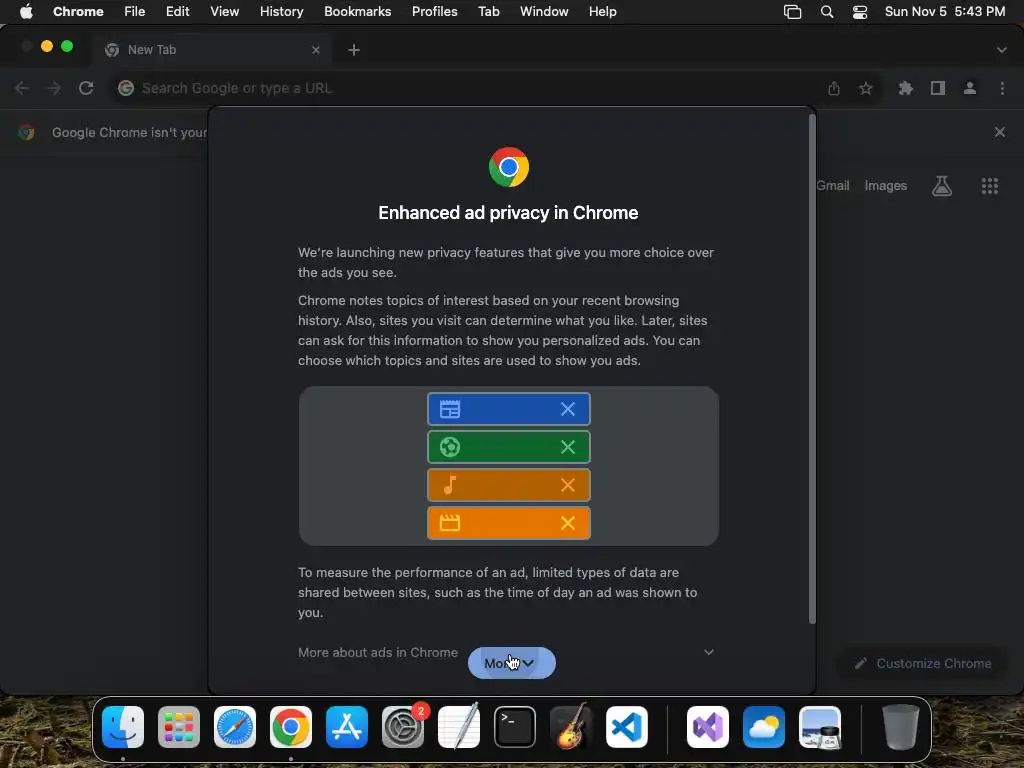Open System Settings from the Dock
This screenshot has width=1024, height=768.
coord(403,727)
